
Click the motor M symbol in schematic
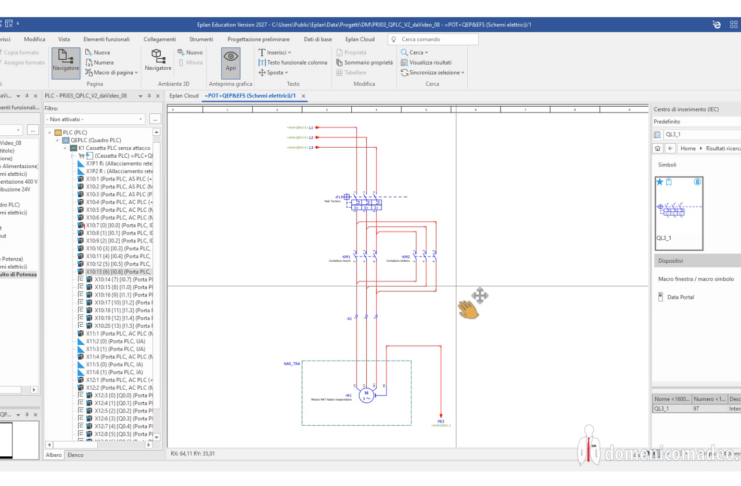(x=366, y=395)
